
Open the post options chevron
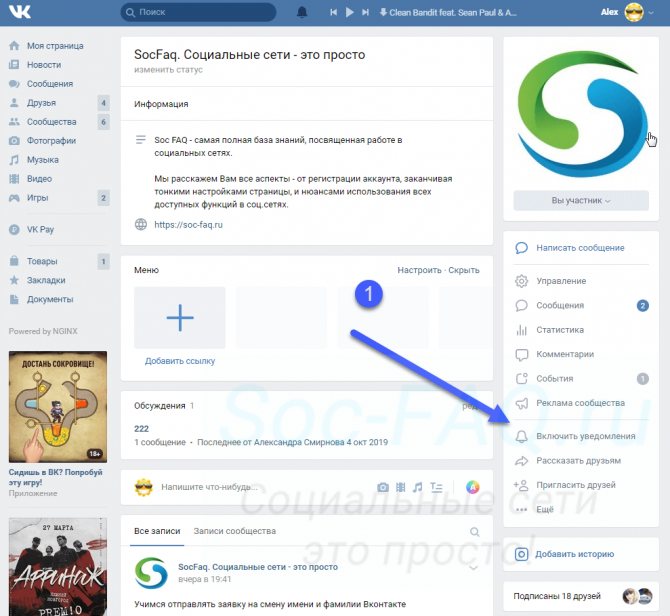(x=473, y=568)
